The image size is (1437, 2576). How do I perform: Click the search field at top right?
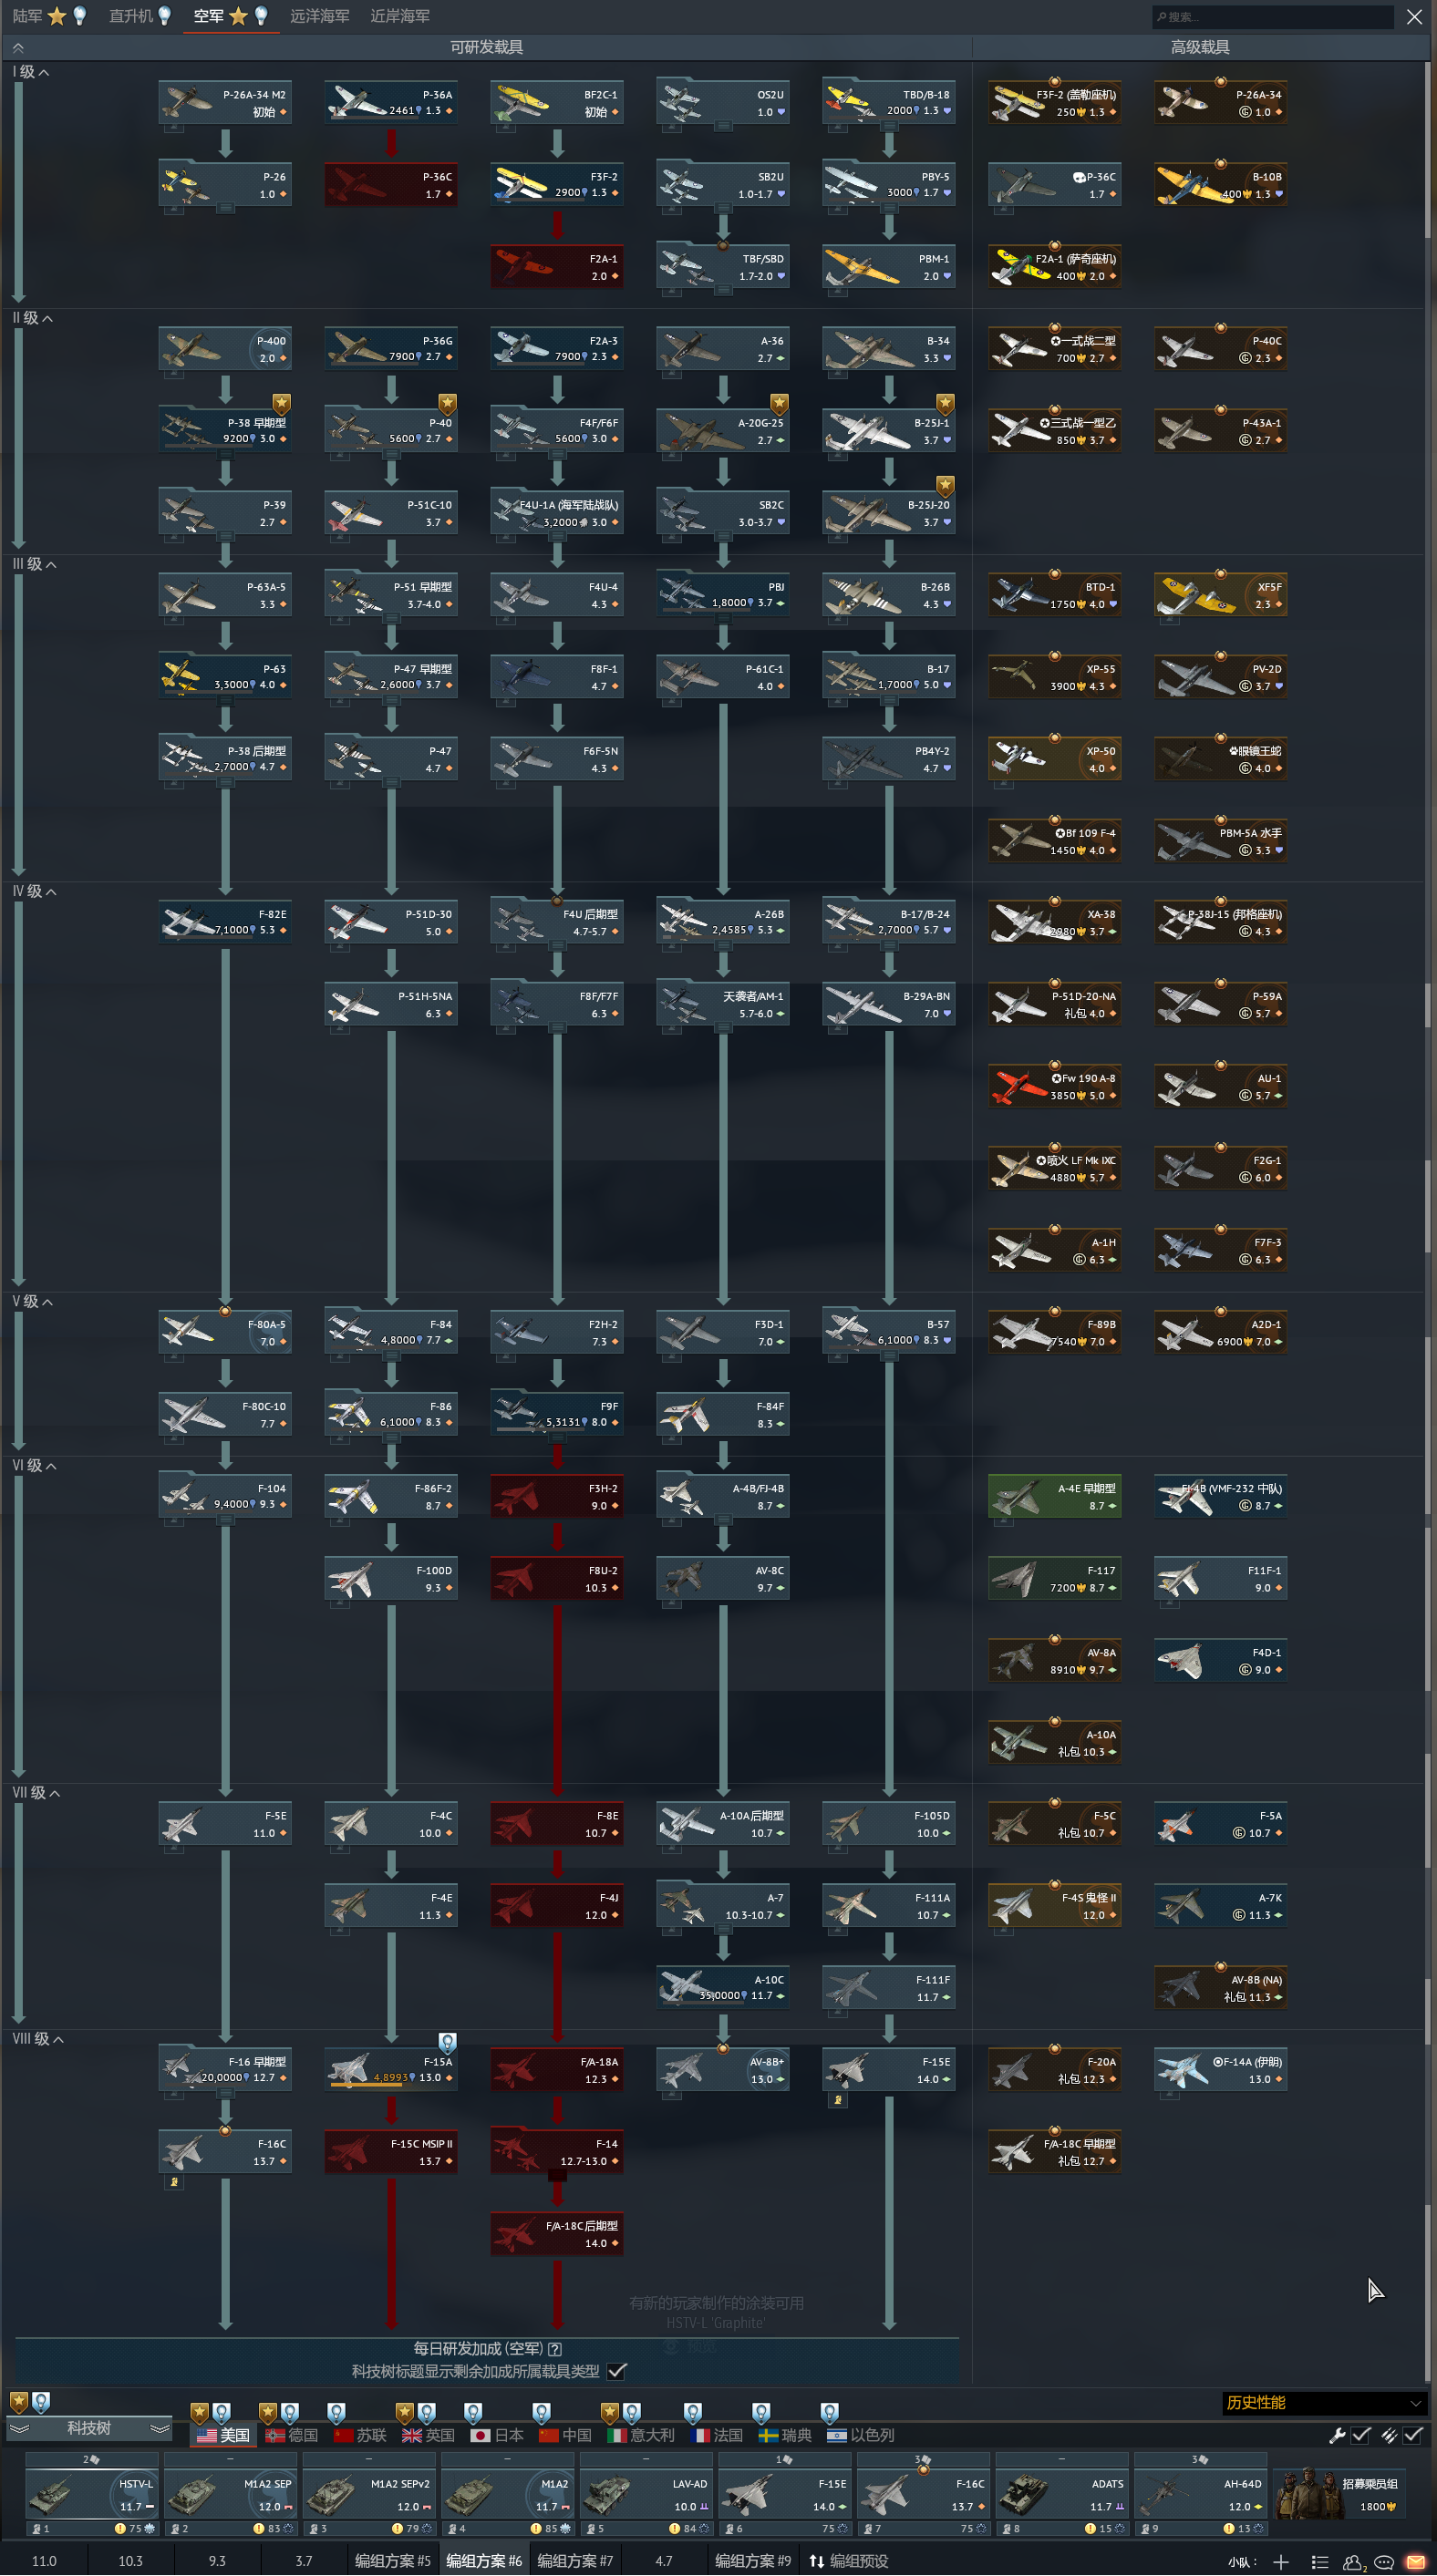[x=1273, y=16]
